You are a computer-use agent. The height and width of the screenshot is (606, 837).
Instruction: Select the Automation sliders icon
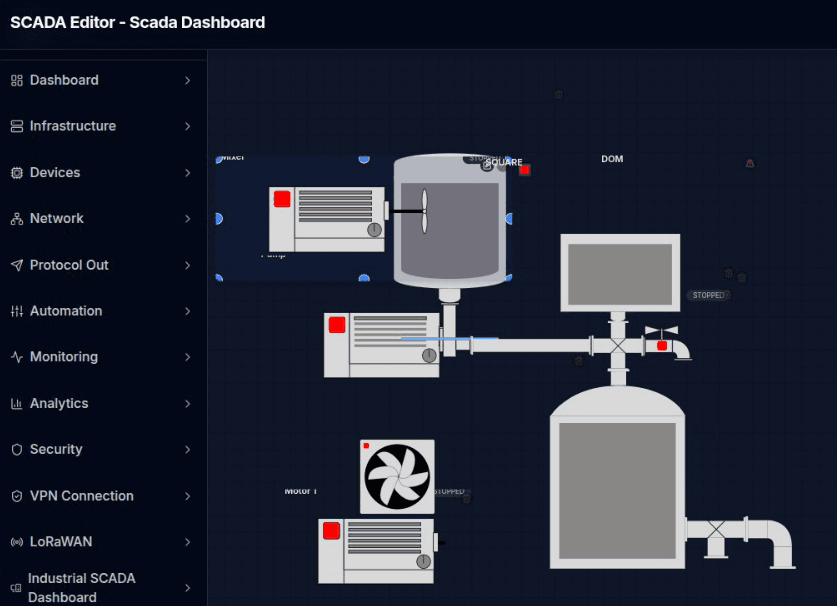click(x=14, y=311)
